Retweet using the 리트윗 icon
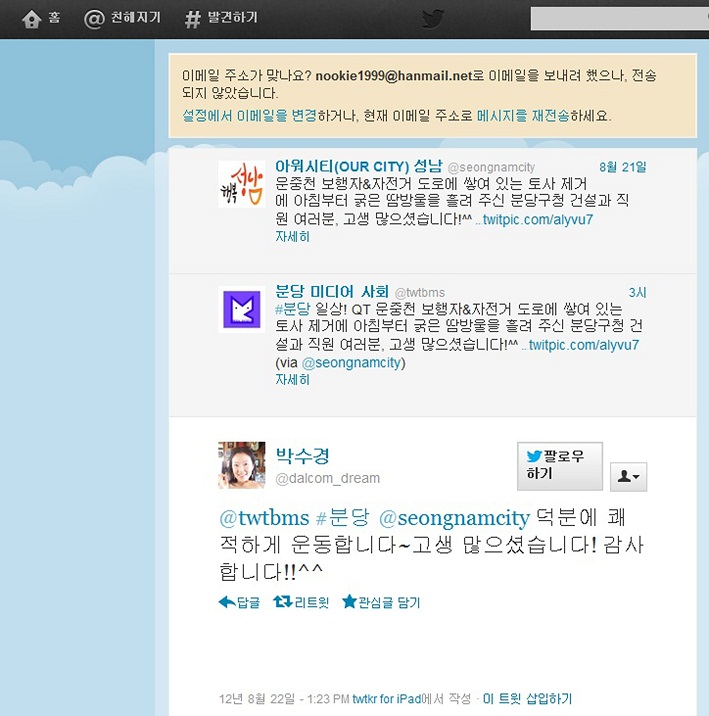 click(x=301, y=602)
